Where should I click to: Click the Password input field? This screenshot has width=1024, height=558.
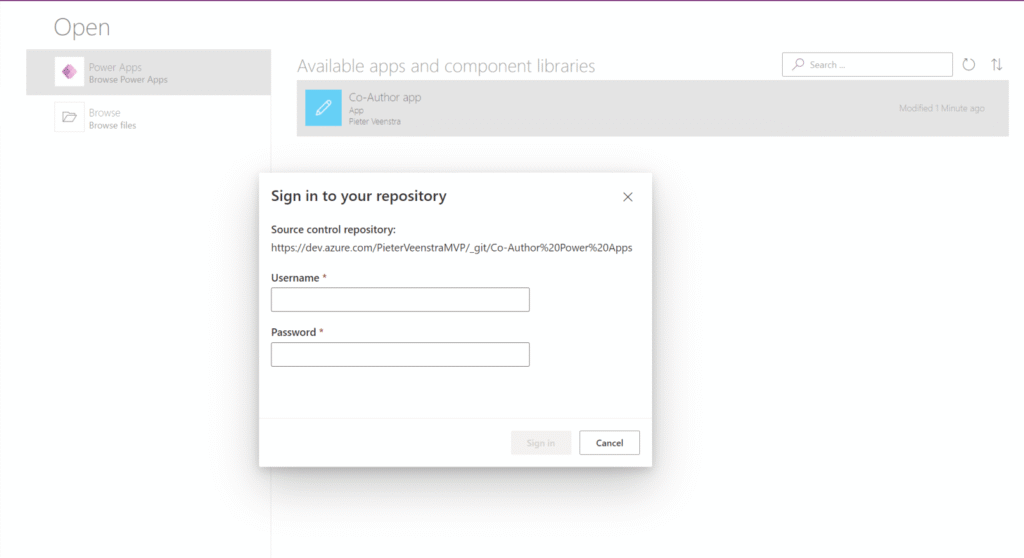(400, 354)
